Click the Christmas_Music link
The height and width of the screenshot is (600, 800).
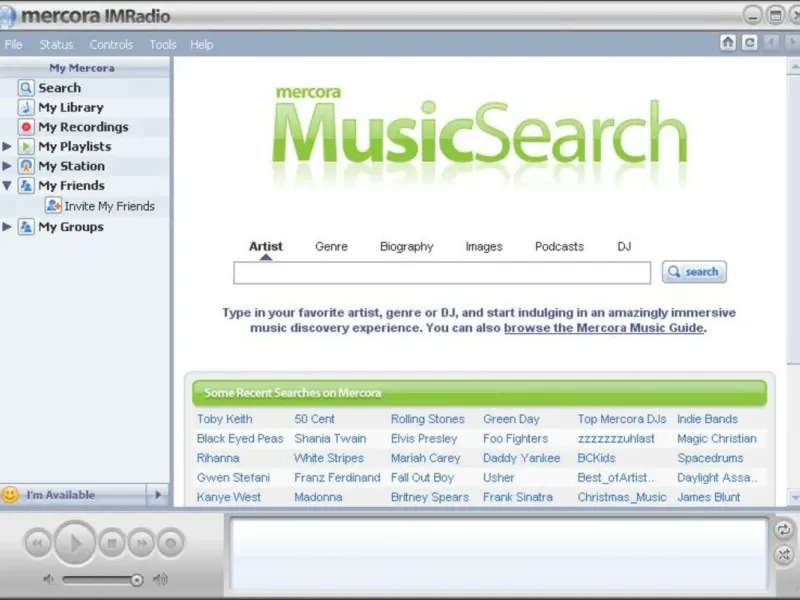621,497
